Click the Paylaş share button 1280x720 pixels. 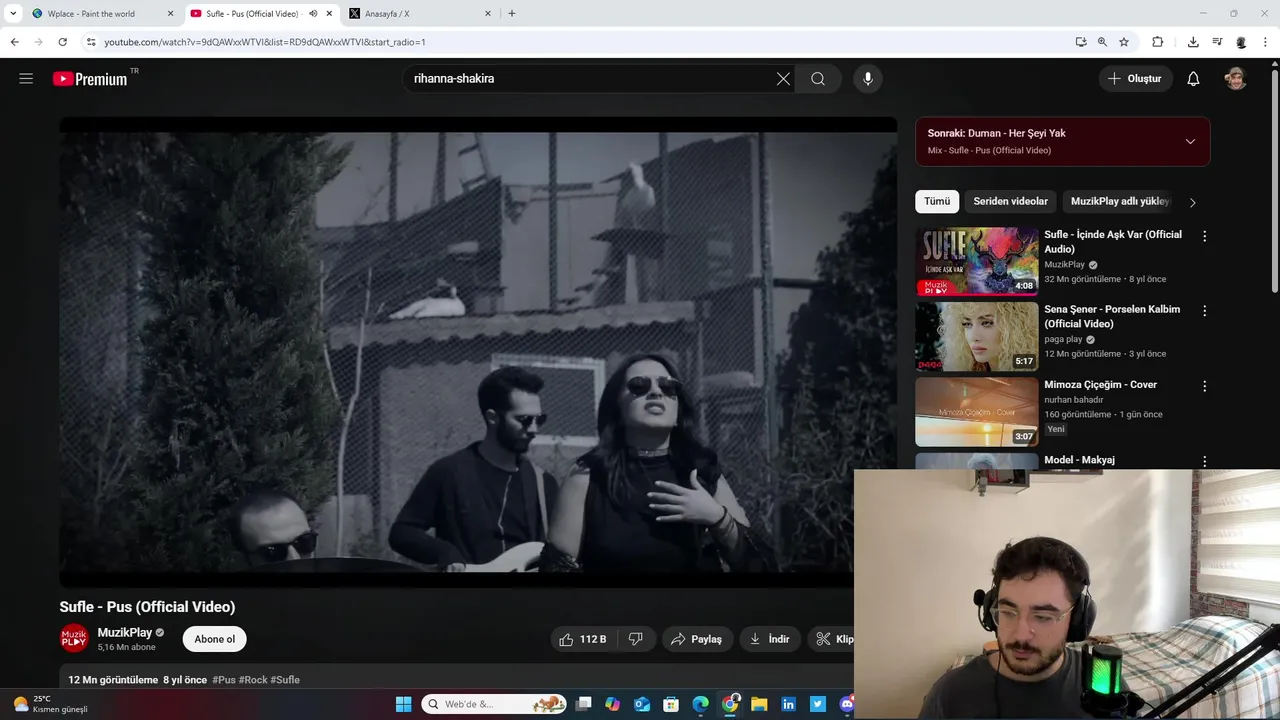click(x=697, y=639)
